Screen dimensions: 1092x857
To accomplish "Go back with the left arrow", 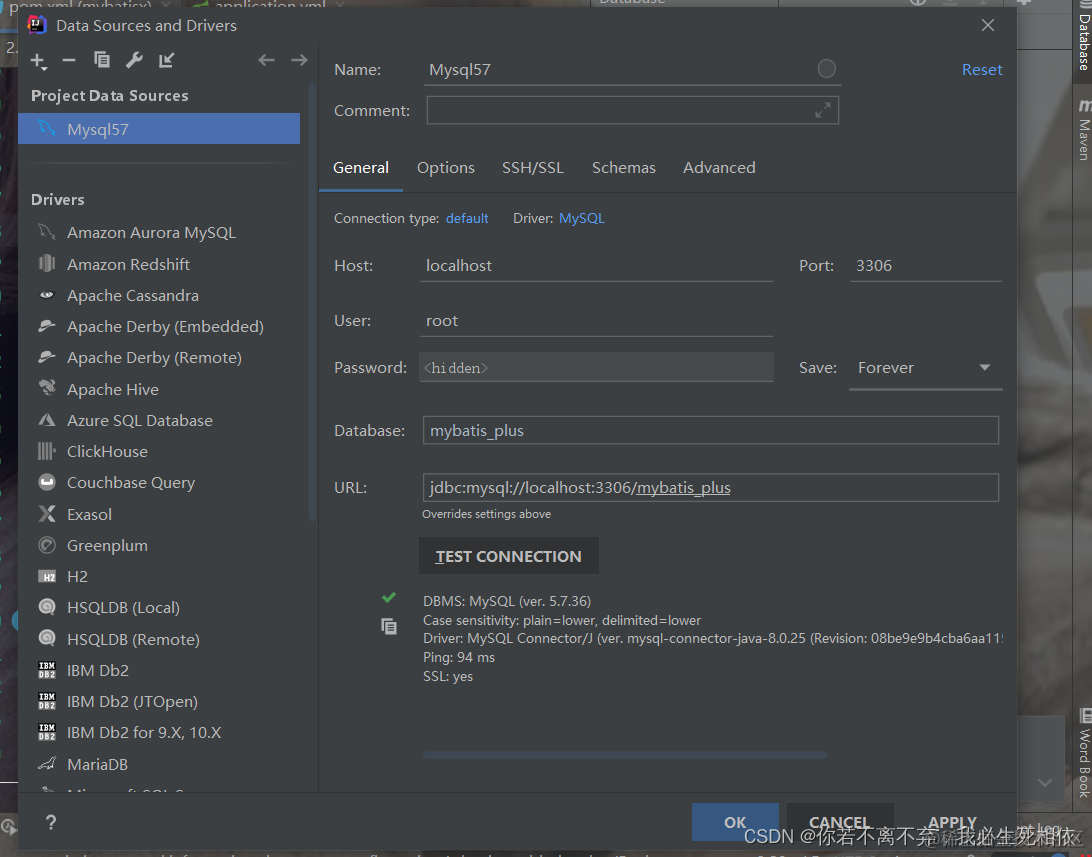I will pos(266,61).
